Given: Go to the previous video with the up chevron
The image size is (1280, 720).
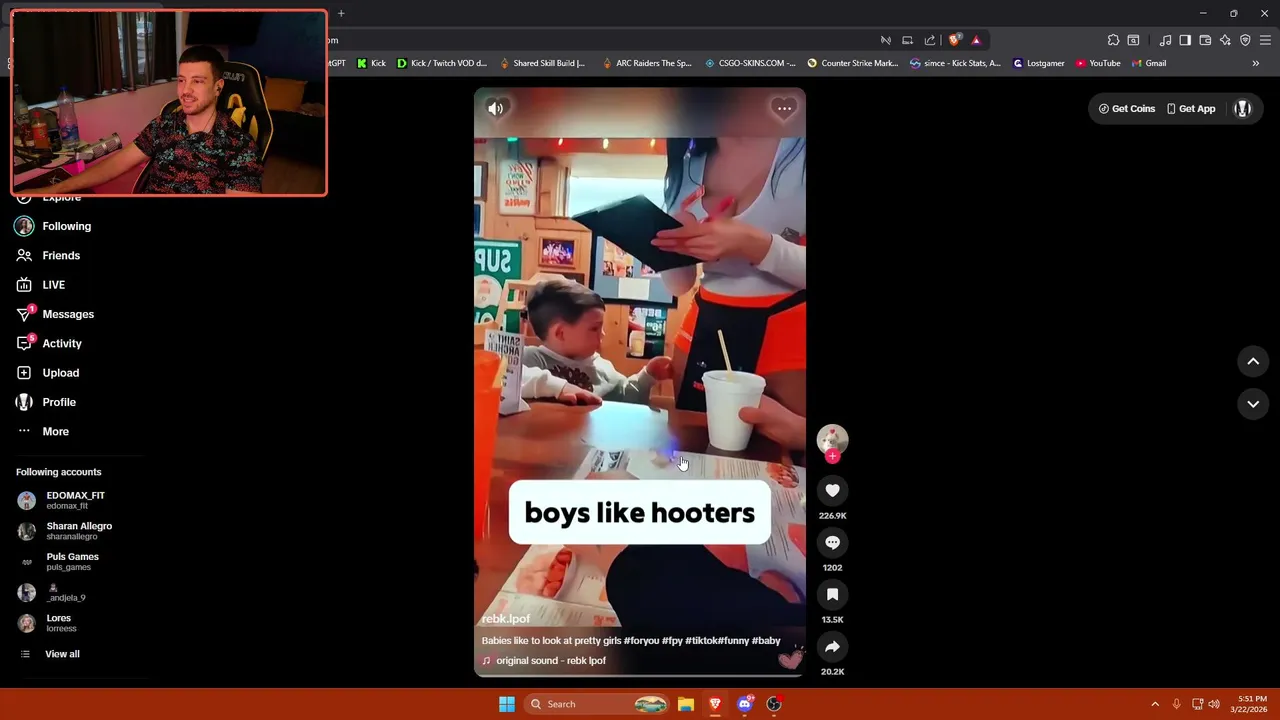Looking at the screenshot, I should [1253, 361].
